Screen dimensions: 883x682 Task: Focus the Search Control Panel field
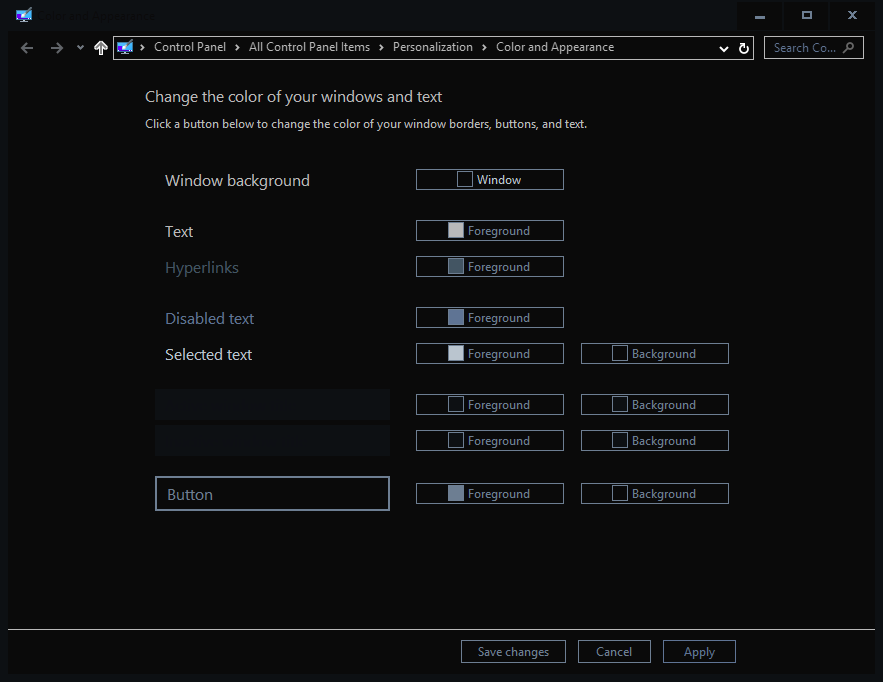pos(813,48)
